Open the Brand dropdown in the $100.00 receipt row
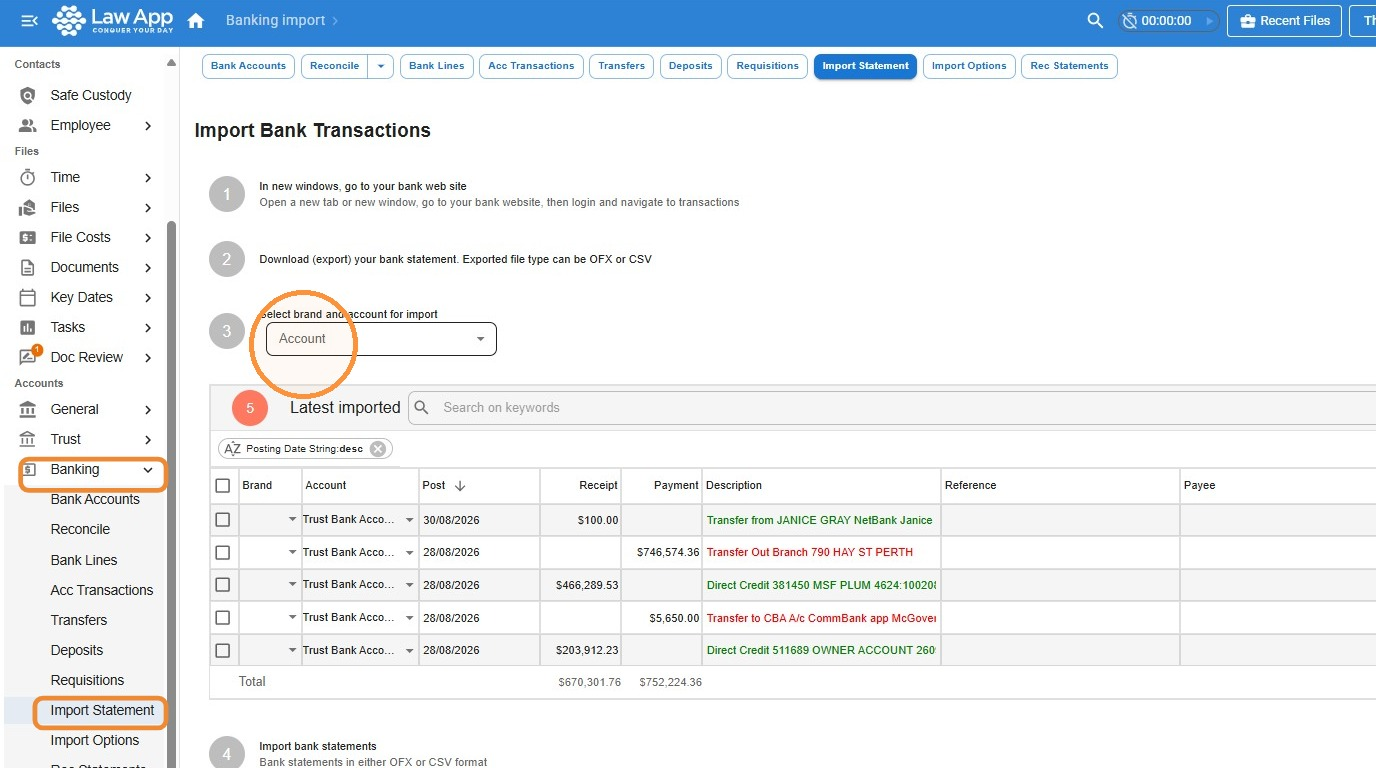1376x768 pixels. click(x=292, y=520)
